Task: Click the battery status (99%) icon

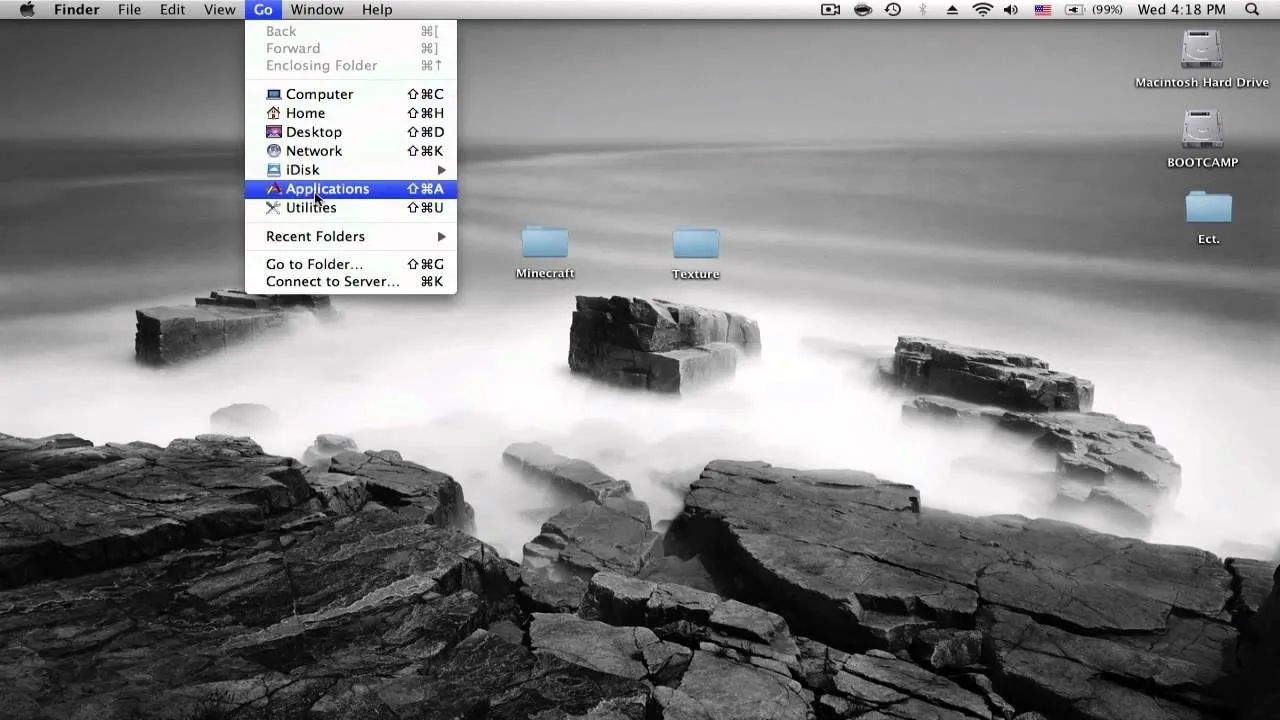Action: [1094, 9]
